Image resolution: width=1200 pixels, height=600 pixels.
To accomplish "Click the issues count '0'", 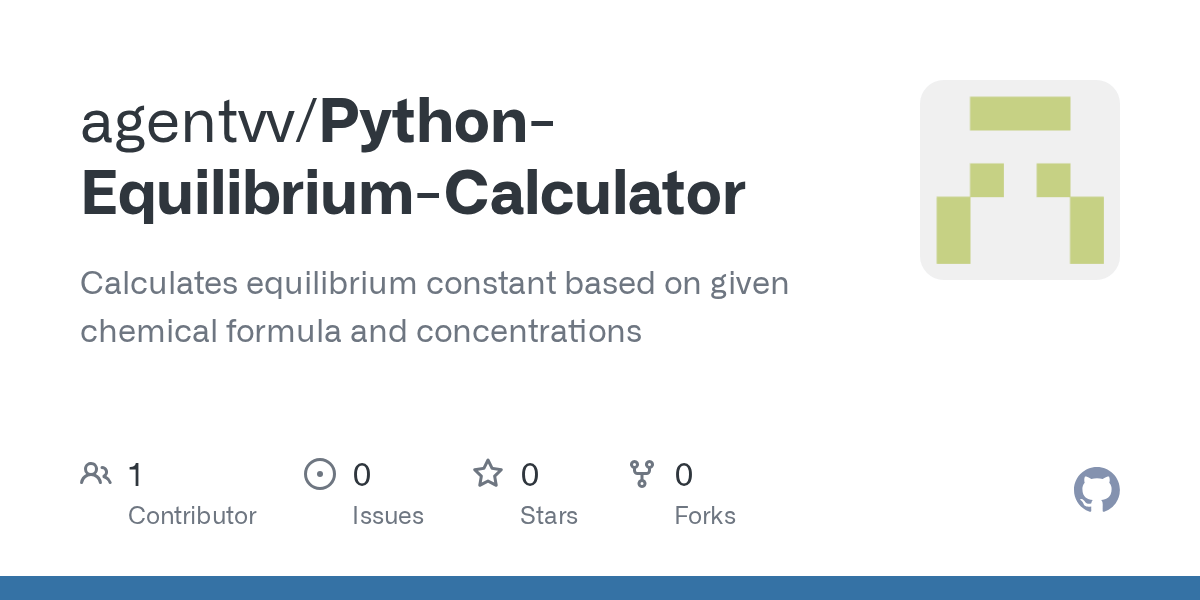I will click(x=362, y=474).
